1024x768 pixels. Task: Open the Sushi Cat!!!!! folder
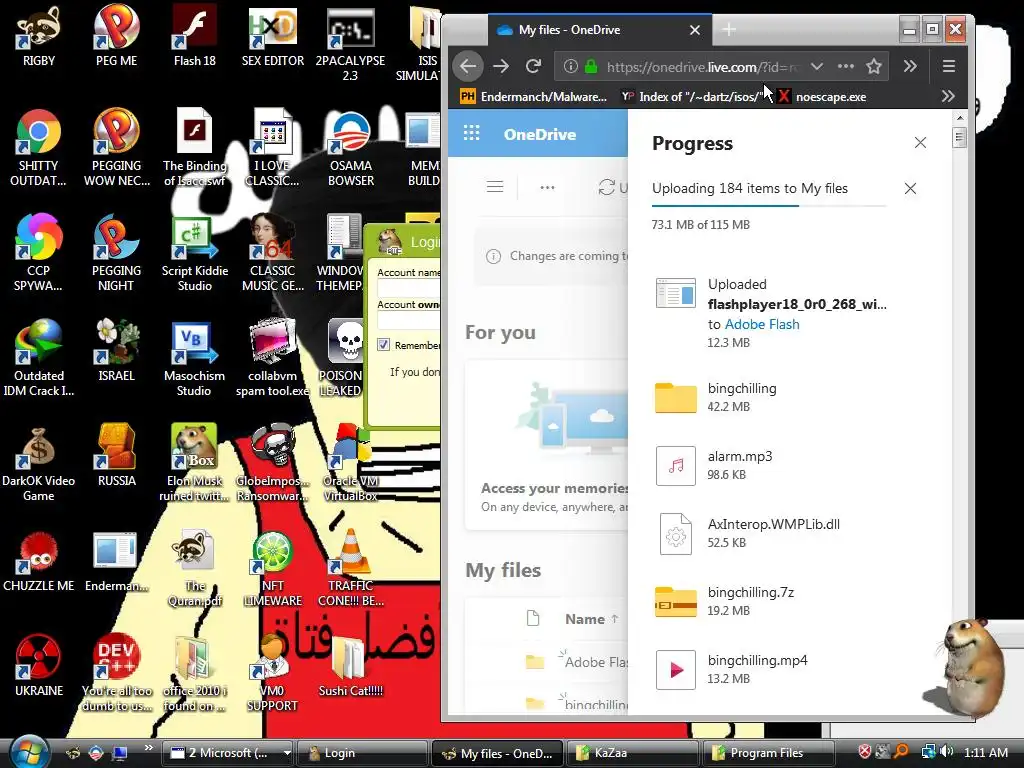[351, 666]
